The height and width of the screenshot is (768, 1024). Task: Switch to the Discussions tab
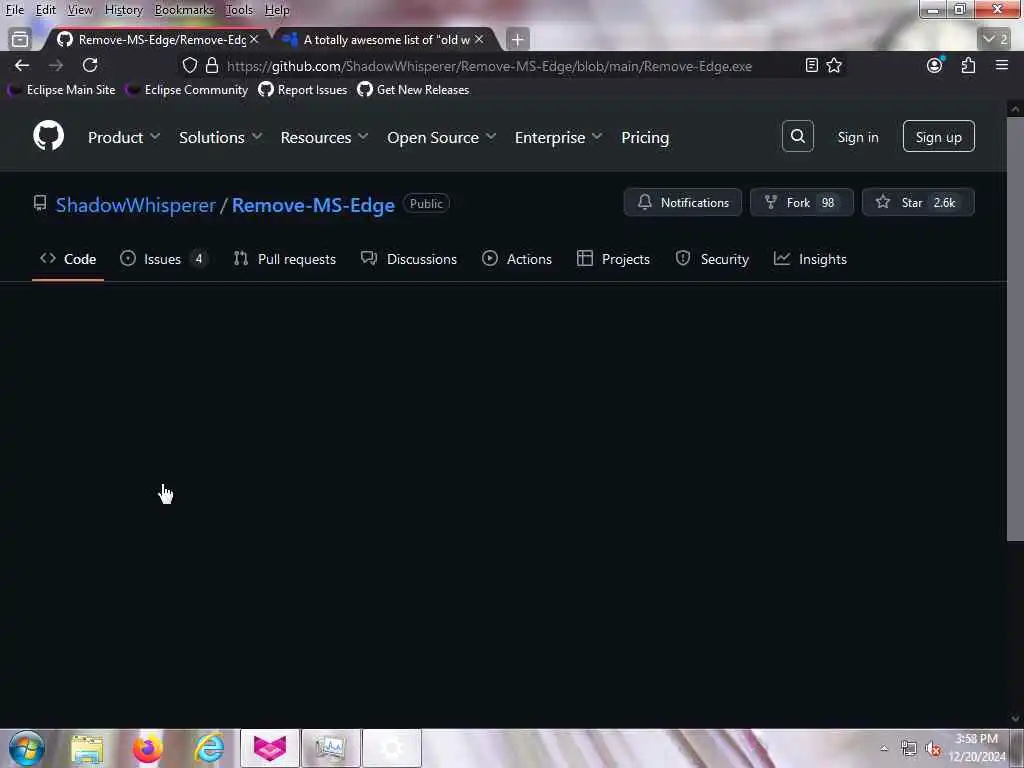coord(409,259)
